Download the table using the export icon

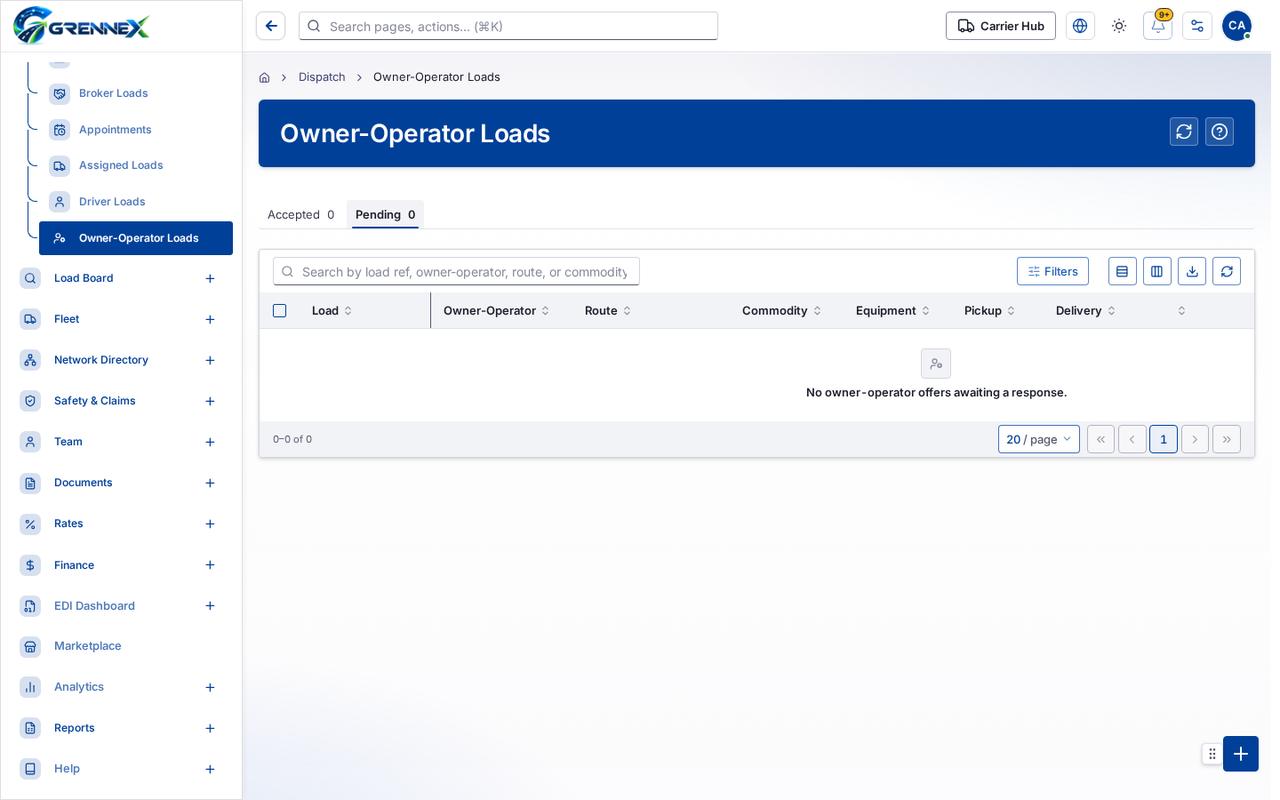1191,271
